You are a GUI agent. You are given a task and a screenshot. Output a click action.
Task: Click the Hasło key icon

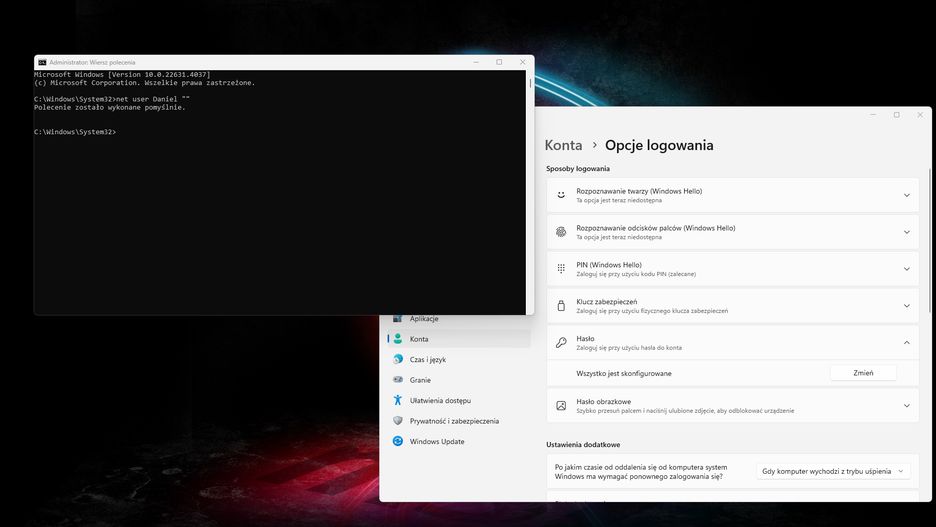(561, 343)
